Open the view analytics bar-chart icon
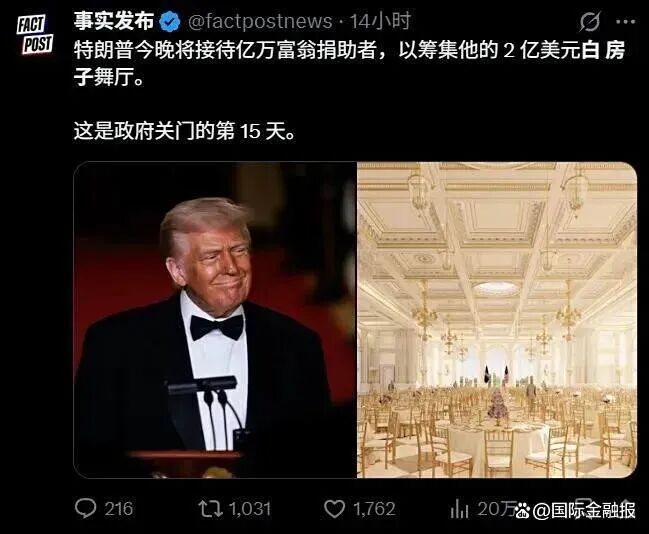Viewport: 649px width, 534px height. 459,509
